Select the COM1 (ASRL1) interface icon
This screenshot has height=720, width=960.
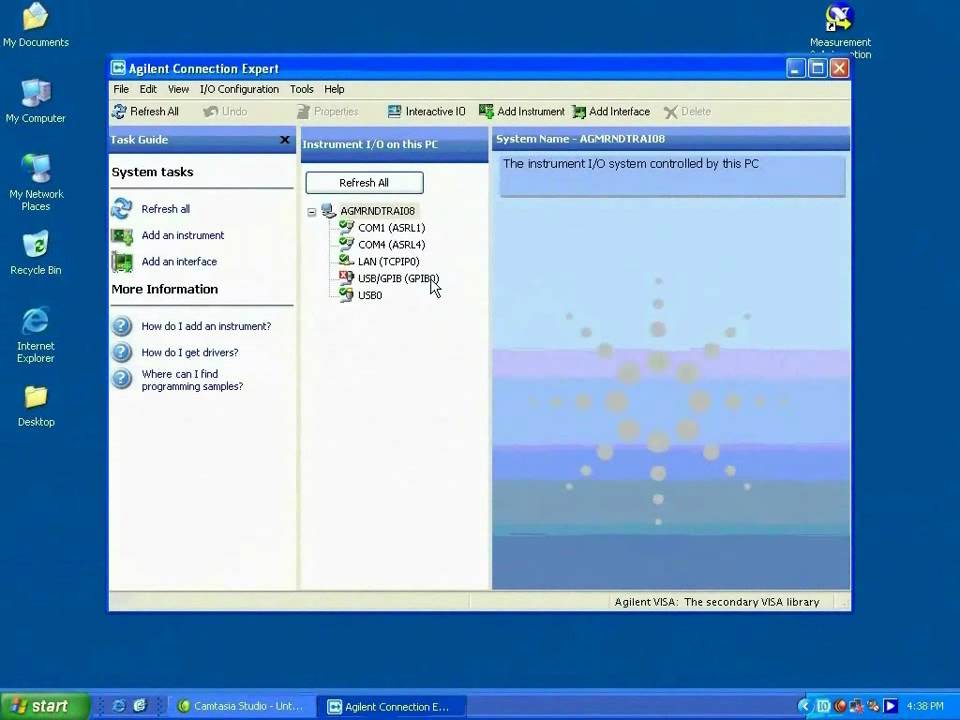point(347,227)
